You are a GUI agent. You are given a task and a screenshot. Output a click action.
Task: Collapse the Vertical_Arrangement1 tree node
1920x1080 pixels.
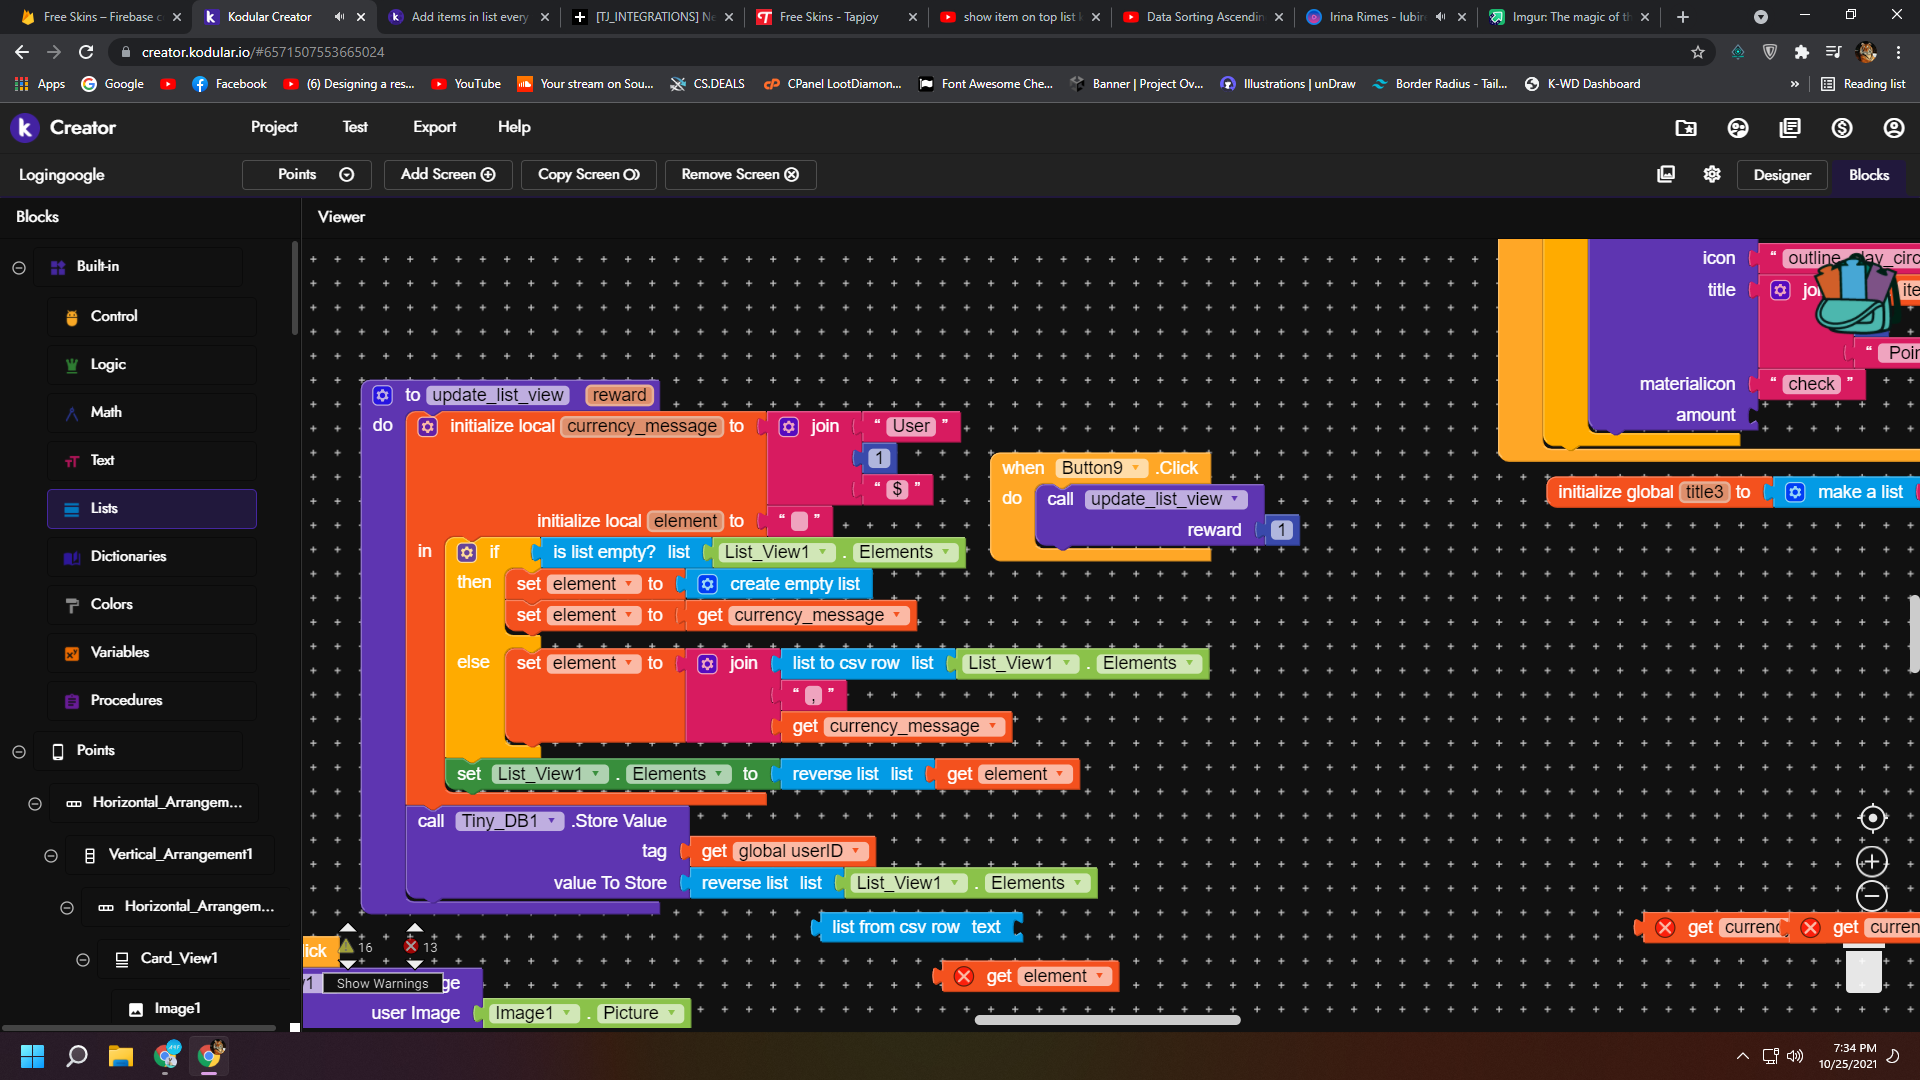[x=51, y=856]
